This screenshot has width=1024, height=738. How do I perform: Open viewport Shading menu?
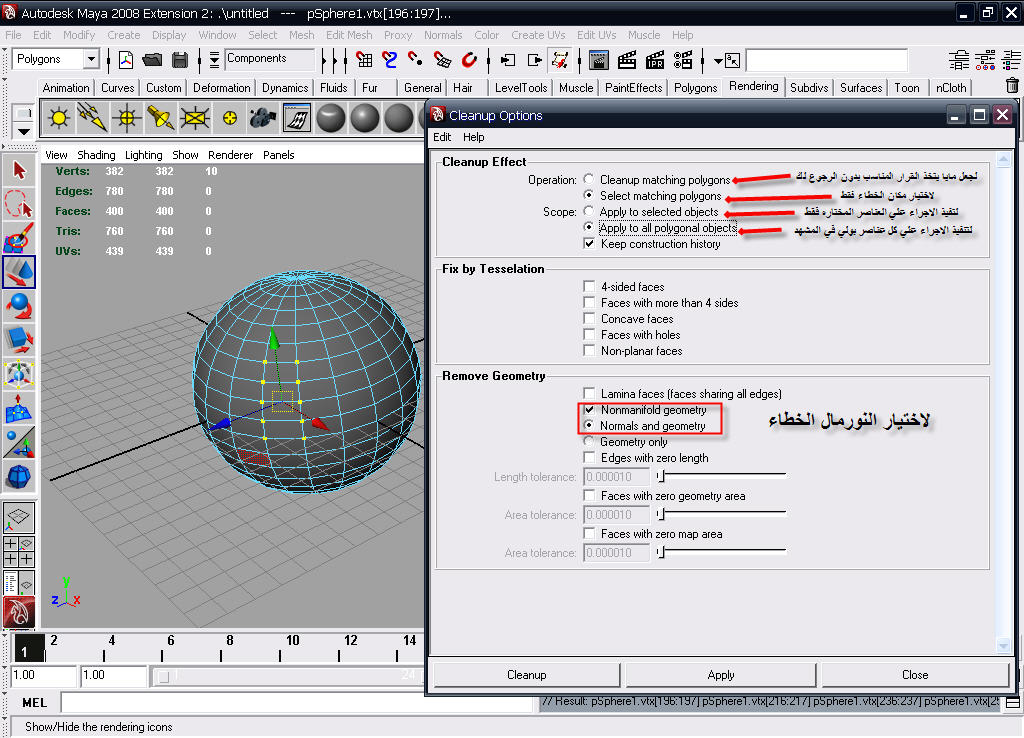point(96,155)
